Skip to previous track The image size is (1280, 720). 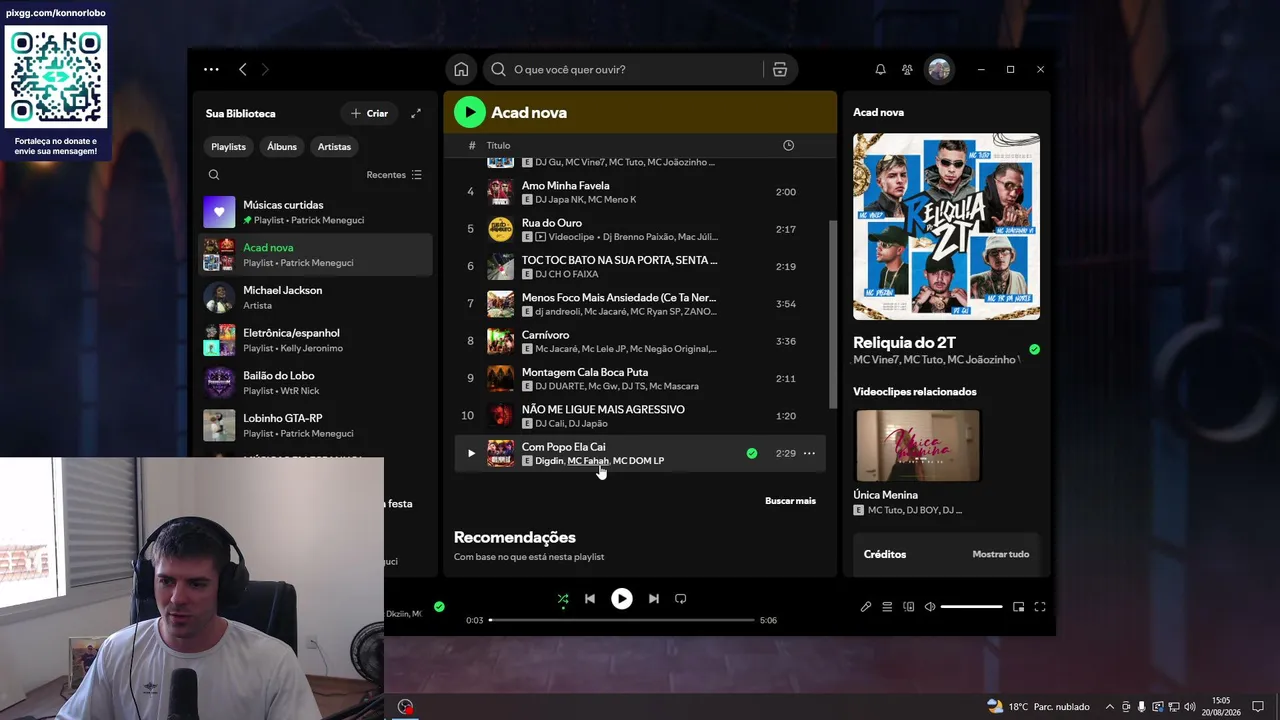(590, 599)
